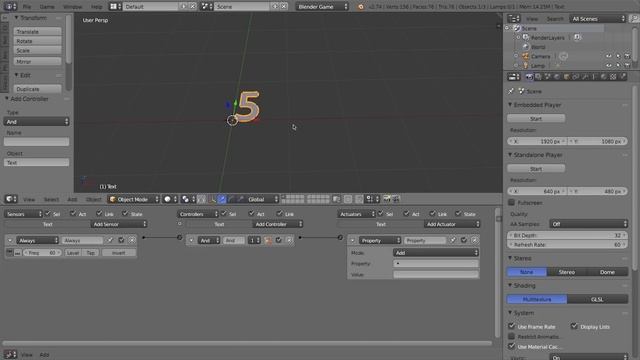
Task: Toggle Controllers Sel checkbox
Action: [224, 213]
